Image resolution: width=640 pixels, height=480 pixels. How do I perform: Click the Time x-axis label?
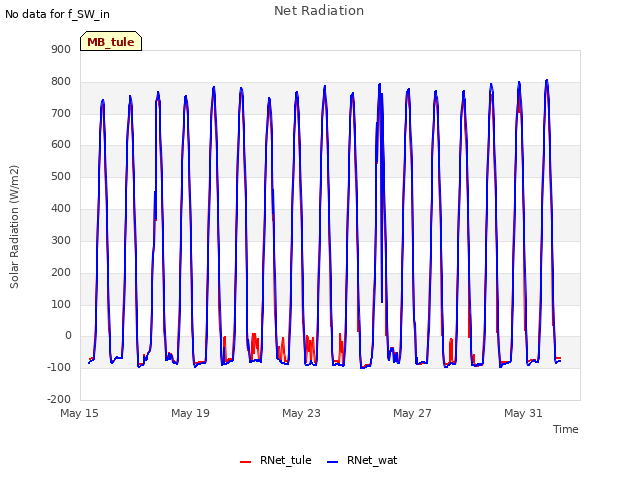565,429
